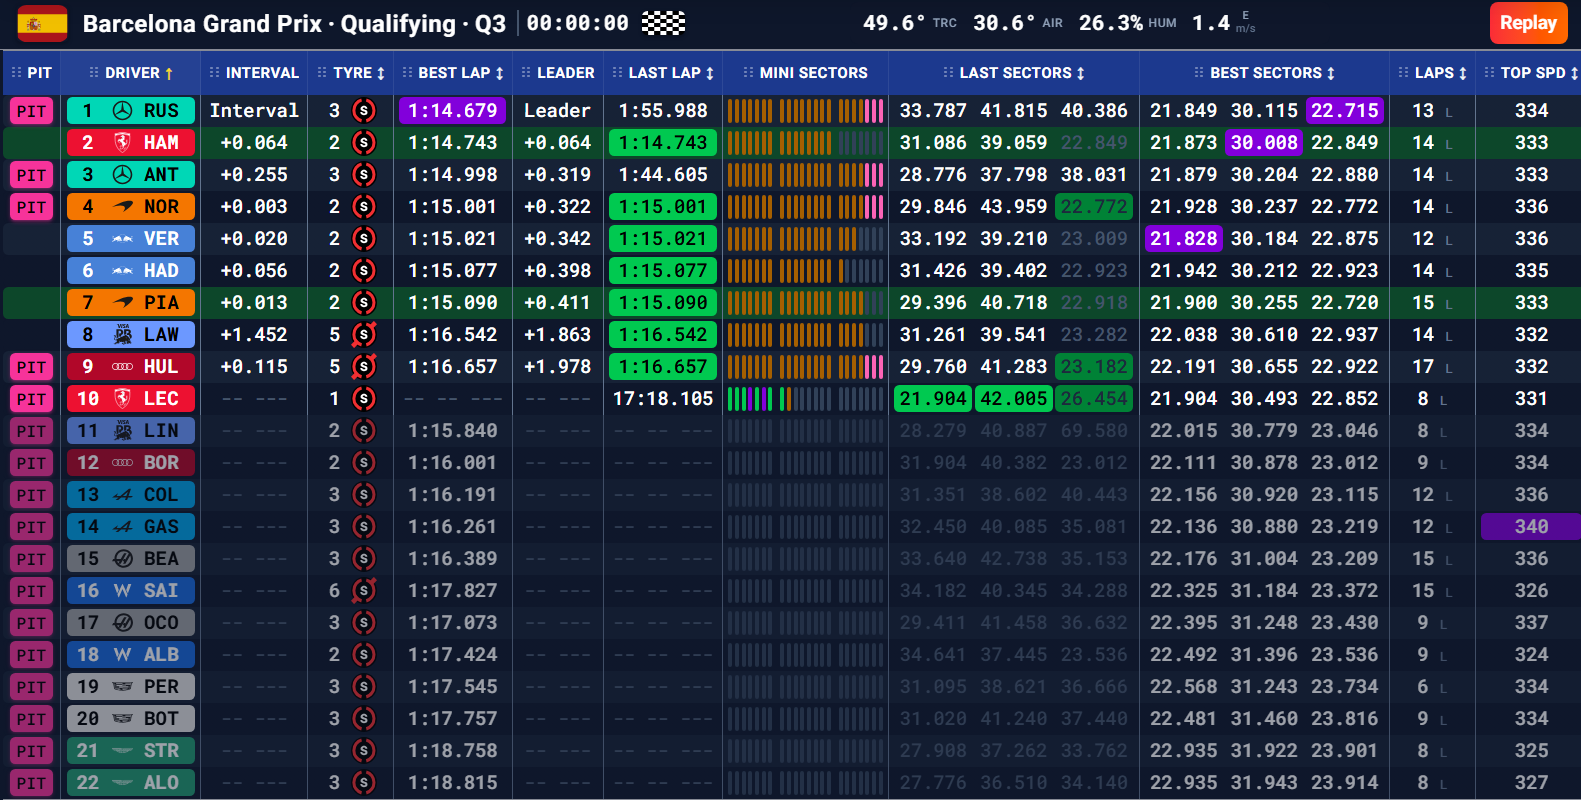The height and width of the screenshot is (800, 1581).
Task: Click the mini sector bars in the VER row
Action: [805, 239]
